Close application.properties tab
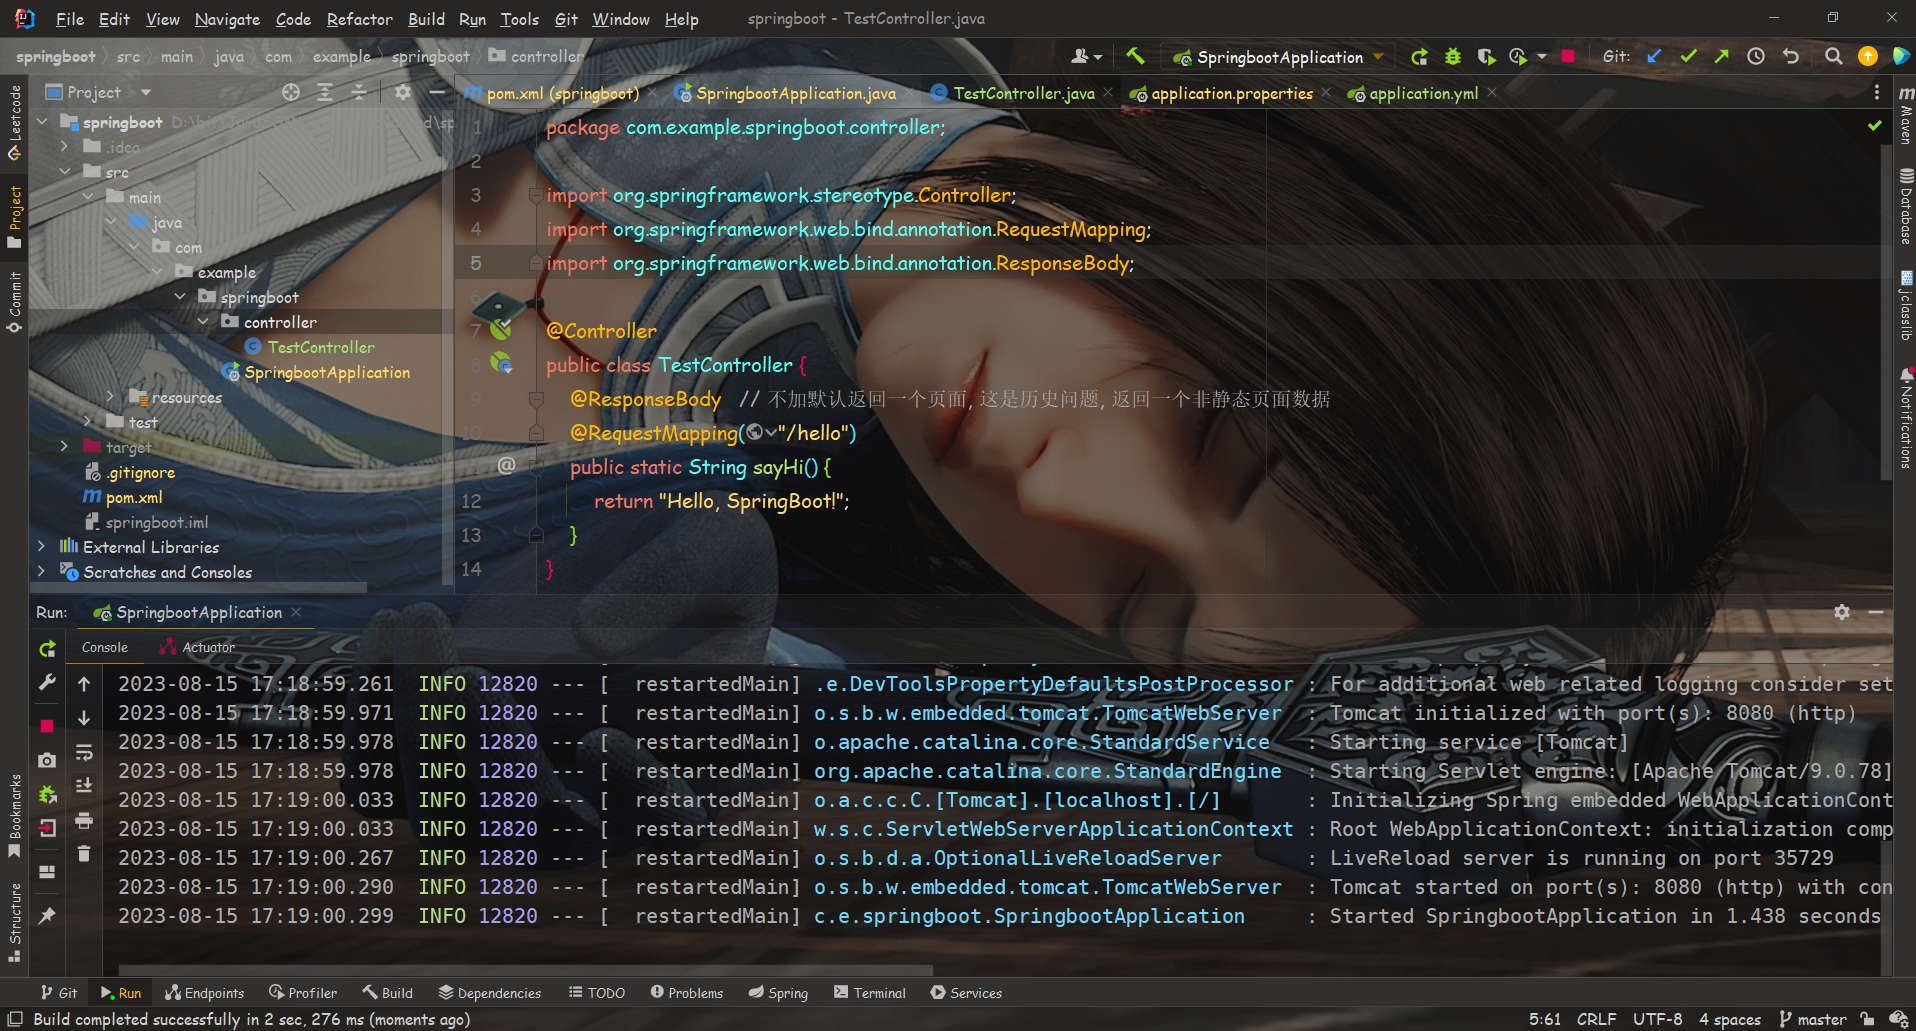 [1326, 93]
